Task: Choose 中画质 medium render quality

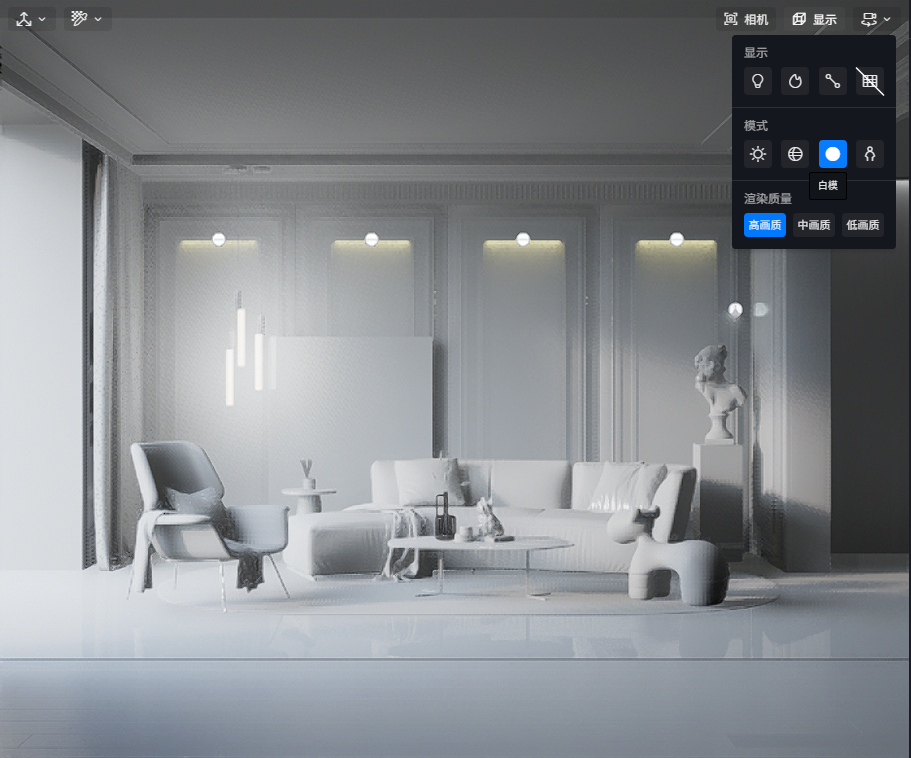Action: [x=813, y=225]
